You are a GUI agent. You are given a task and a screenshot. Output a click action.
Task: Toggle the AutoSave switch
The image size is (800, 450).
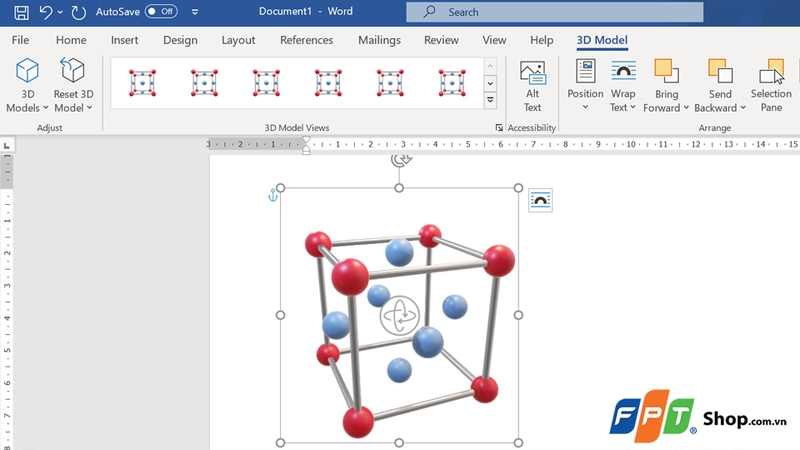pos(161,11)
